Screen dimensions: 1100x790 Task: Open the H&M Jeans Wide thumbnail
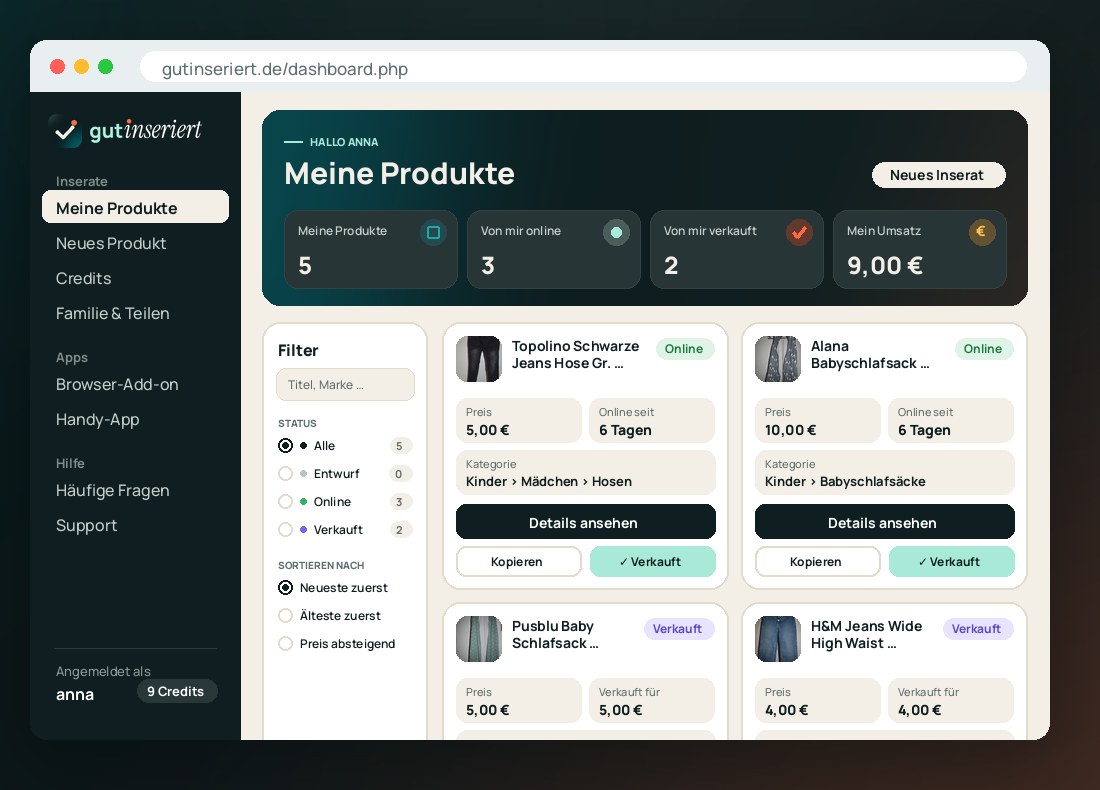777,639
